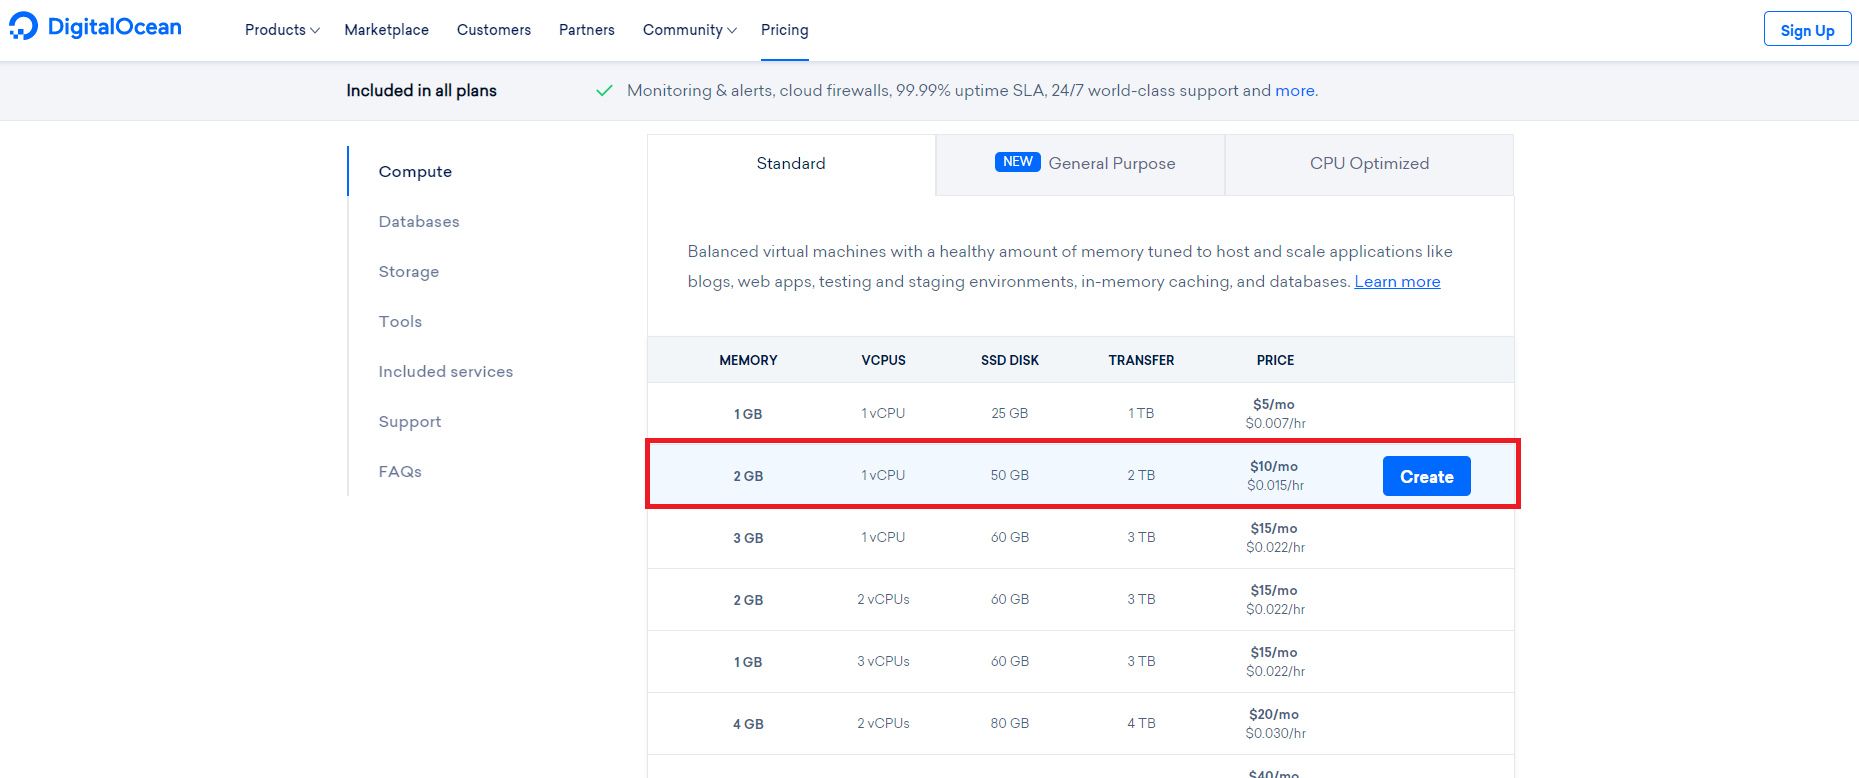The image size is (1859, 778).
Task: Select the 4 GB memory row
Action: 1081,724
